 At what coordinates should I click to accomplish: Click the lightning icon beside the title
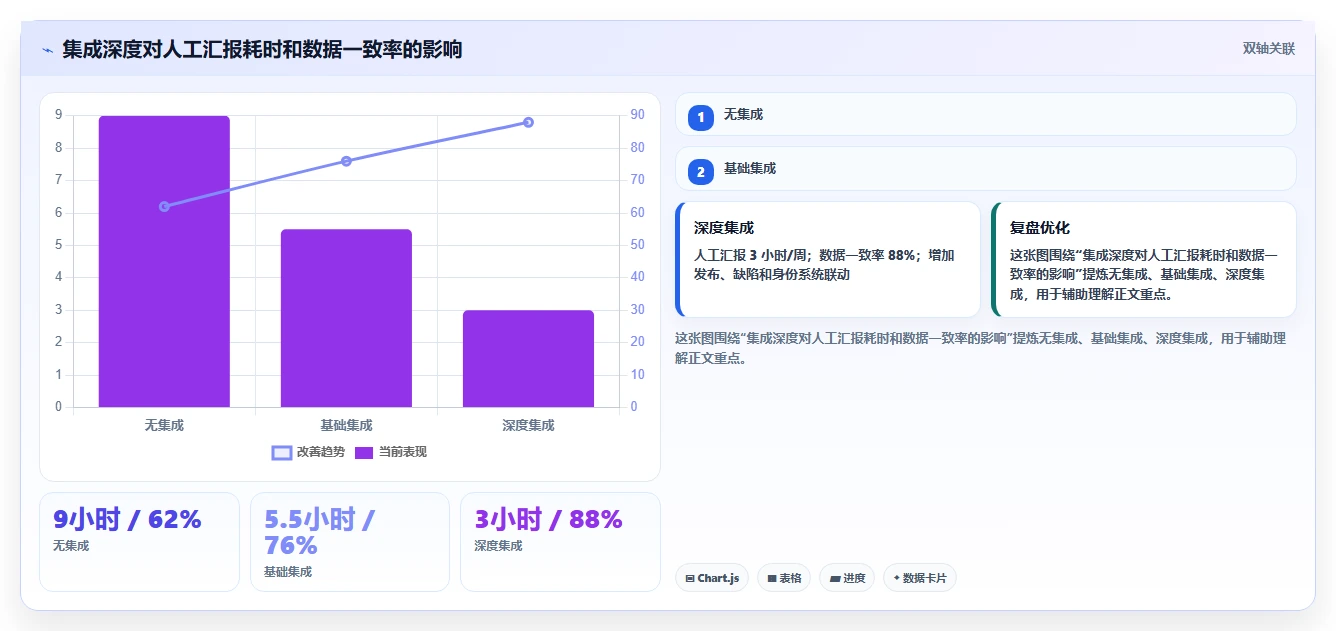[x=47, y=49]
